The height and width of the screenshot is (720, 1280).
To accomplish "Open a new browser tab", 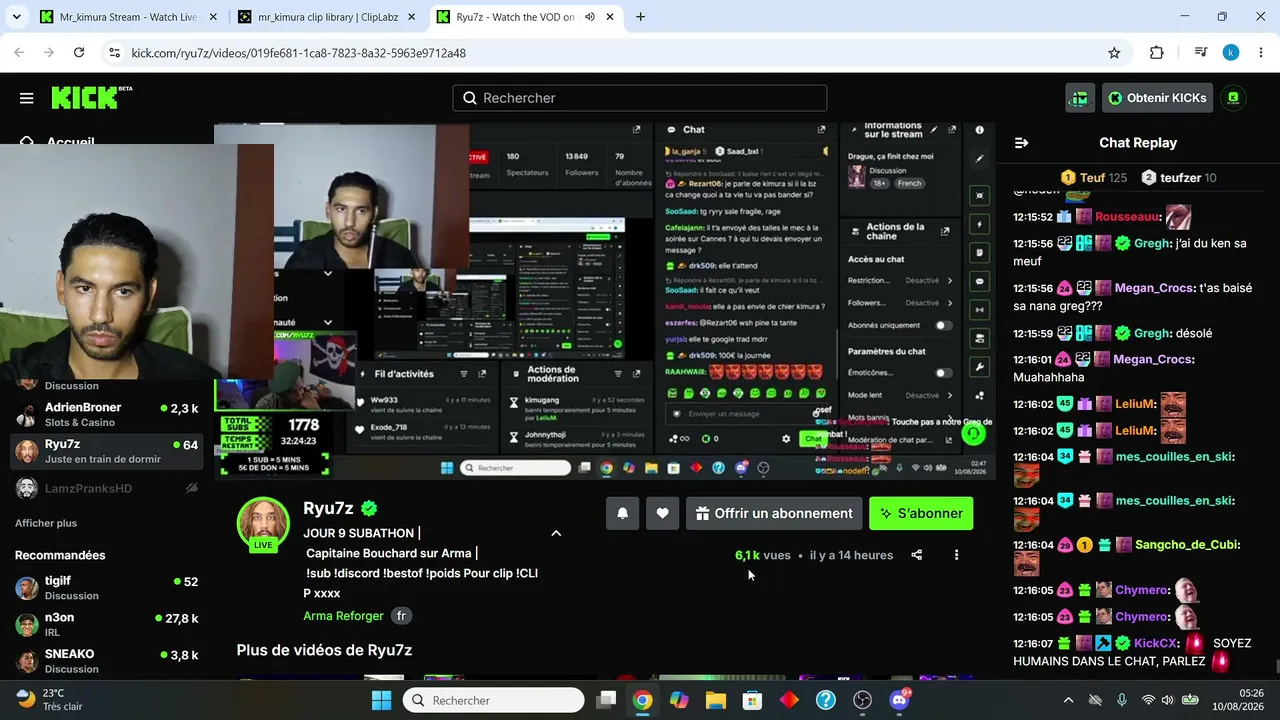I will click(x=640, y=17).
